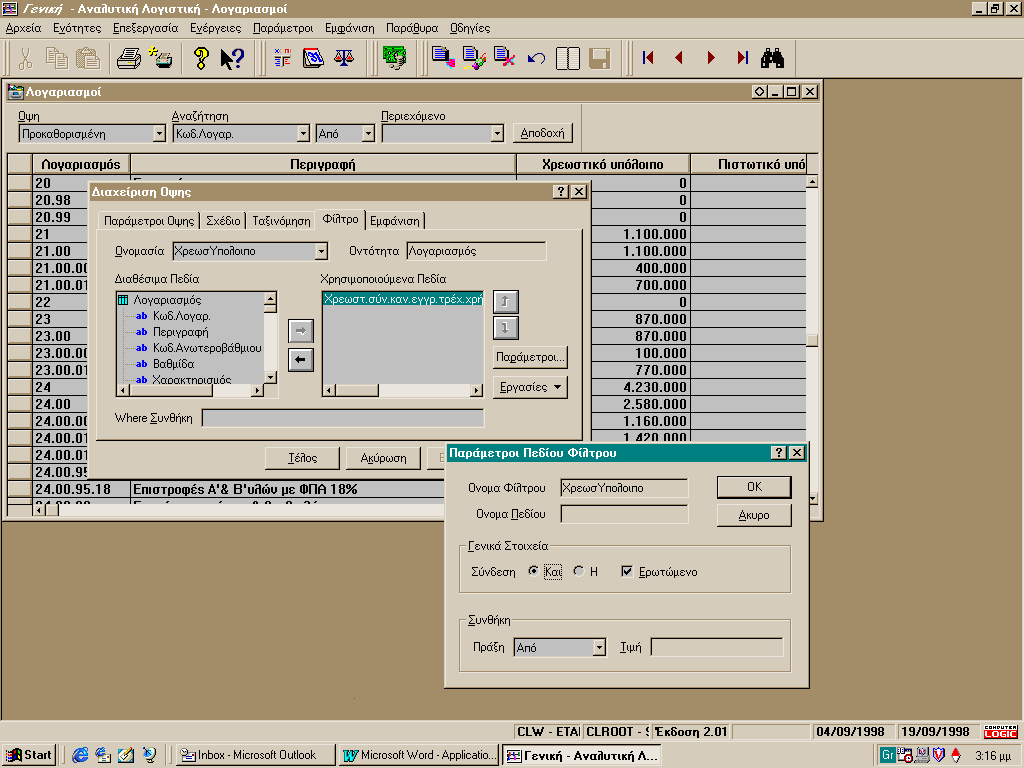1024x768 pixels.
Task: Click the sort/filter list icon with red marks
Action: (282, 59)
